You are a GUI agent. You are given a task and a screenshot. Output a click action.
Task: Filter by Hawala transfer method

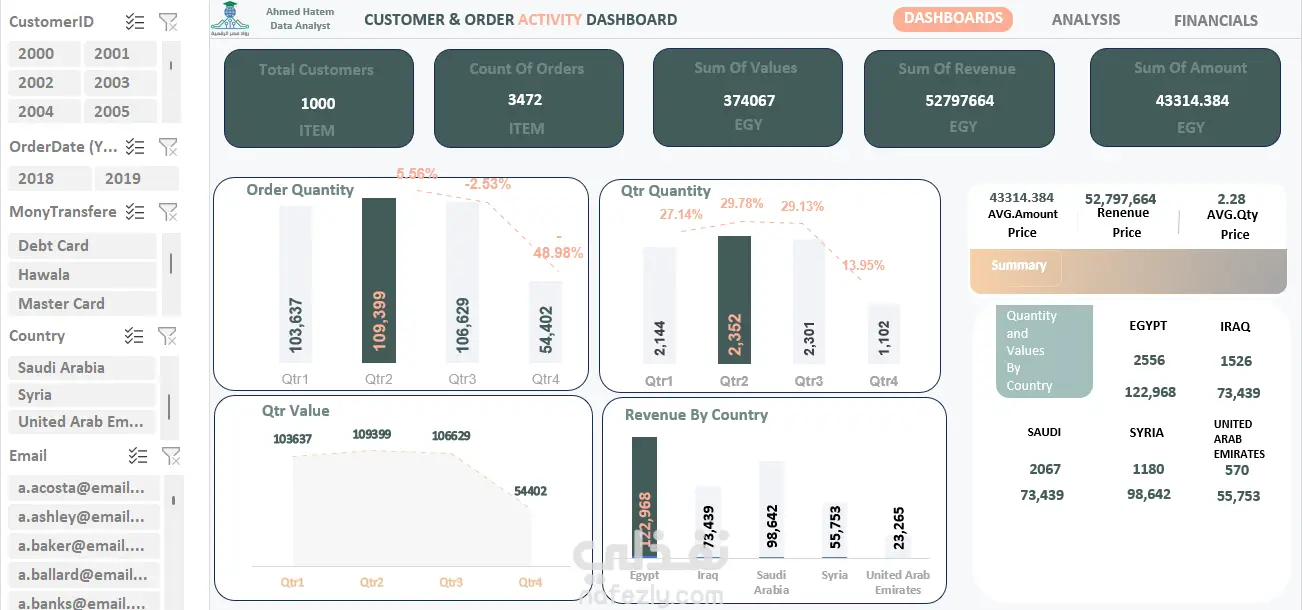(x=82, y=274)
